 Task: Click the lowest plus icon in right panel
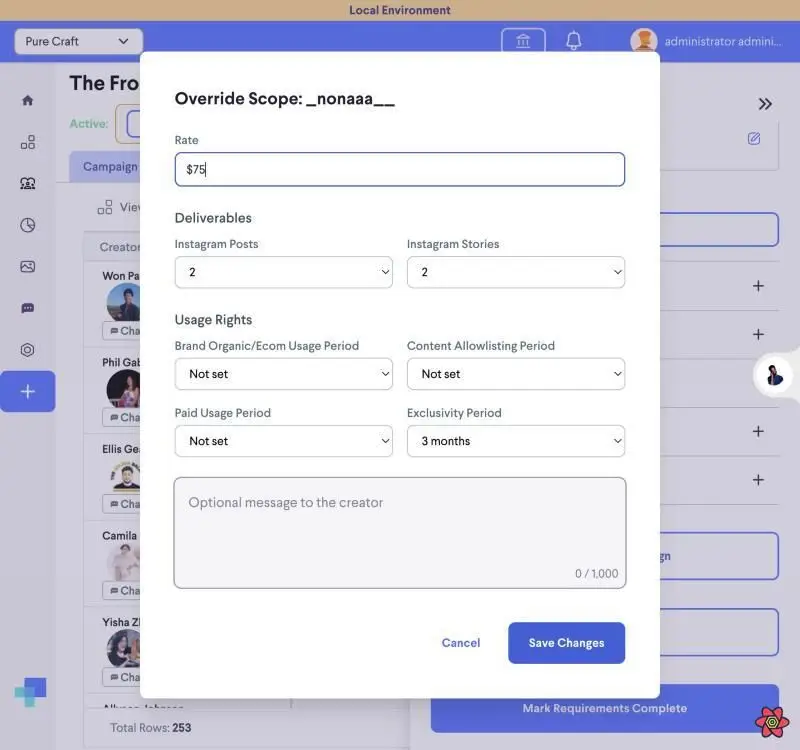758,480
